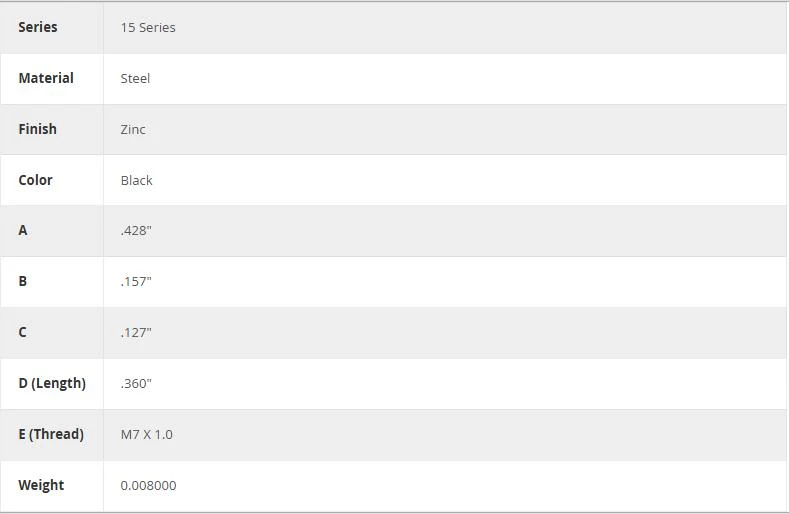
Task: Select the .157" value
Action: [136, 281]
